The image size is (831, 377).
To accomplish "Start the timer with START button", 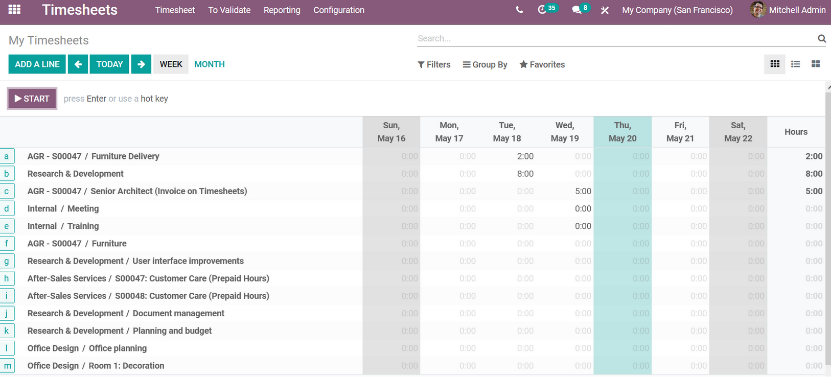I will 32,99.
